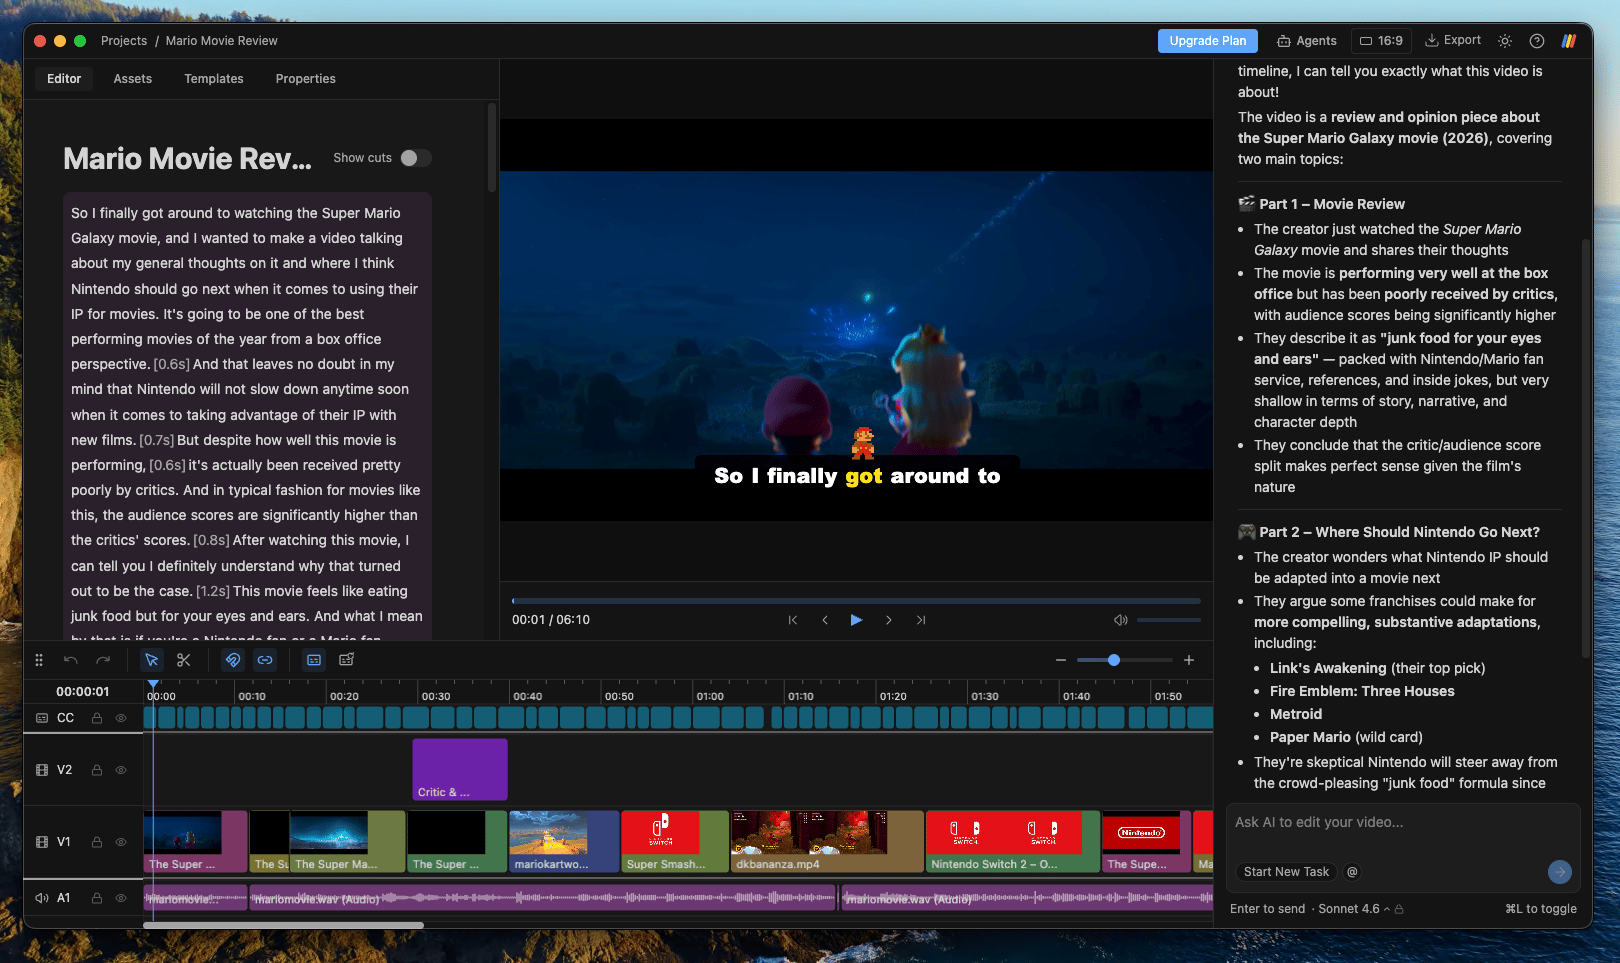Play the video preview
Viewport: 1620px width, 963px height.
tap(856, 620)
